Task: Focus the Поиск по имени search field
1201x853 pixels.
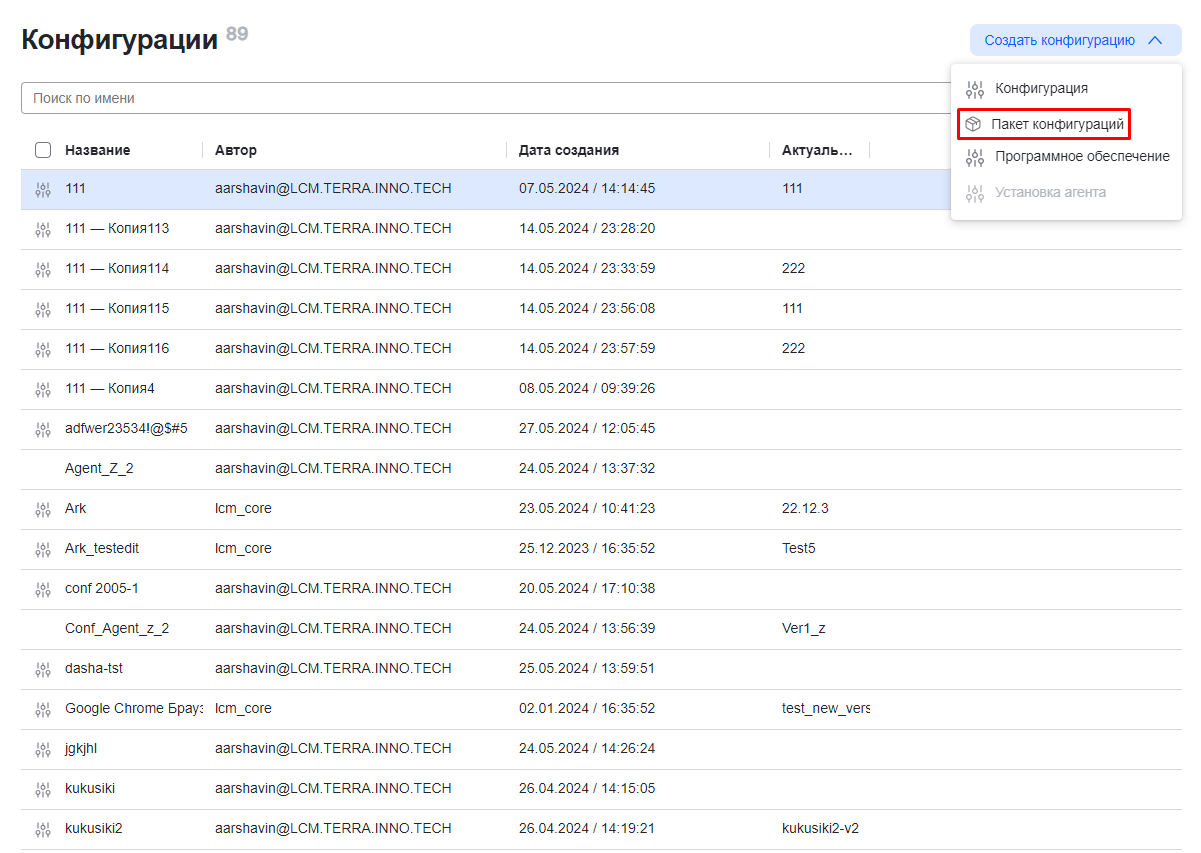Action: tap(480, 98)
